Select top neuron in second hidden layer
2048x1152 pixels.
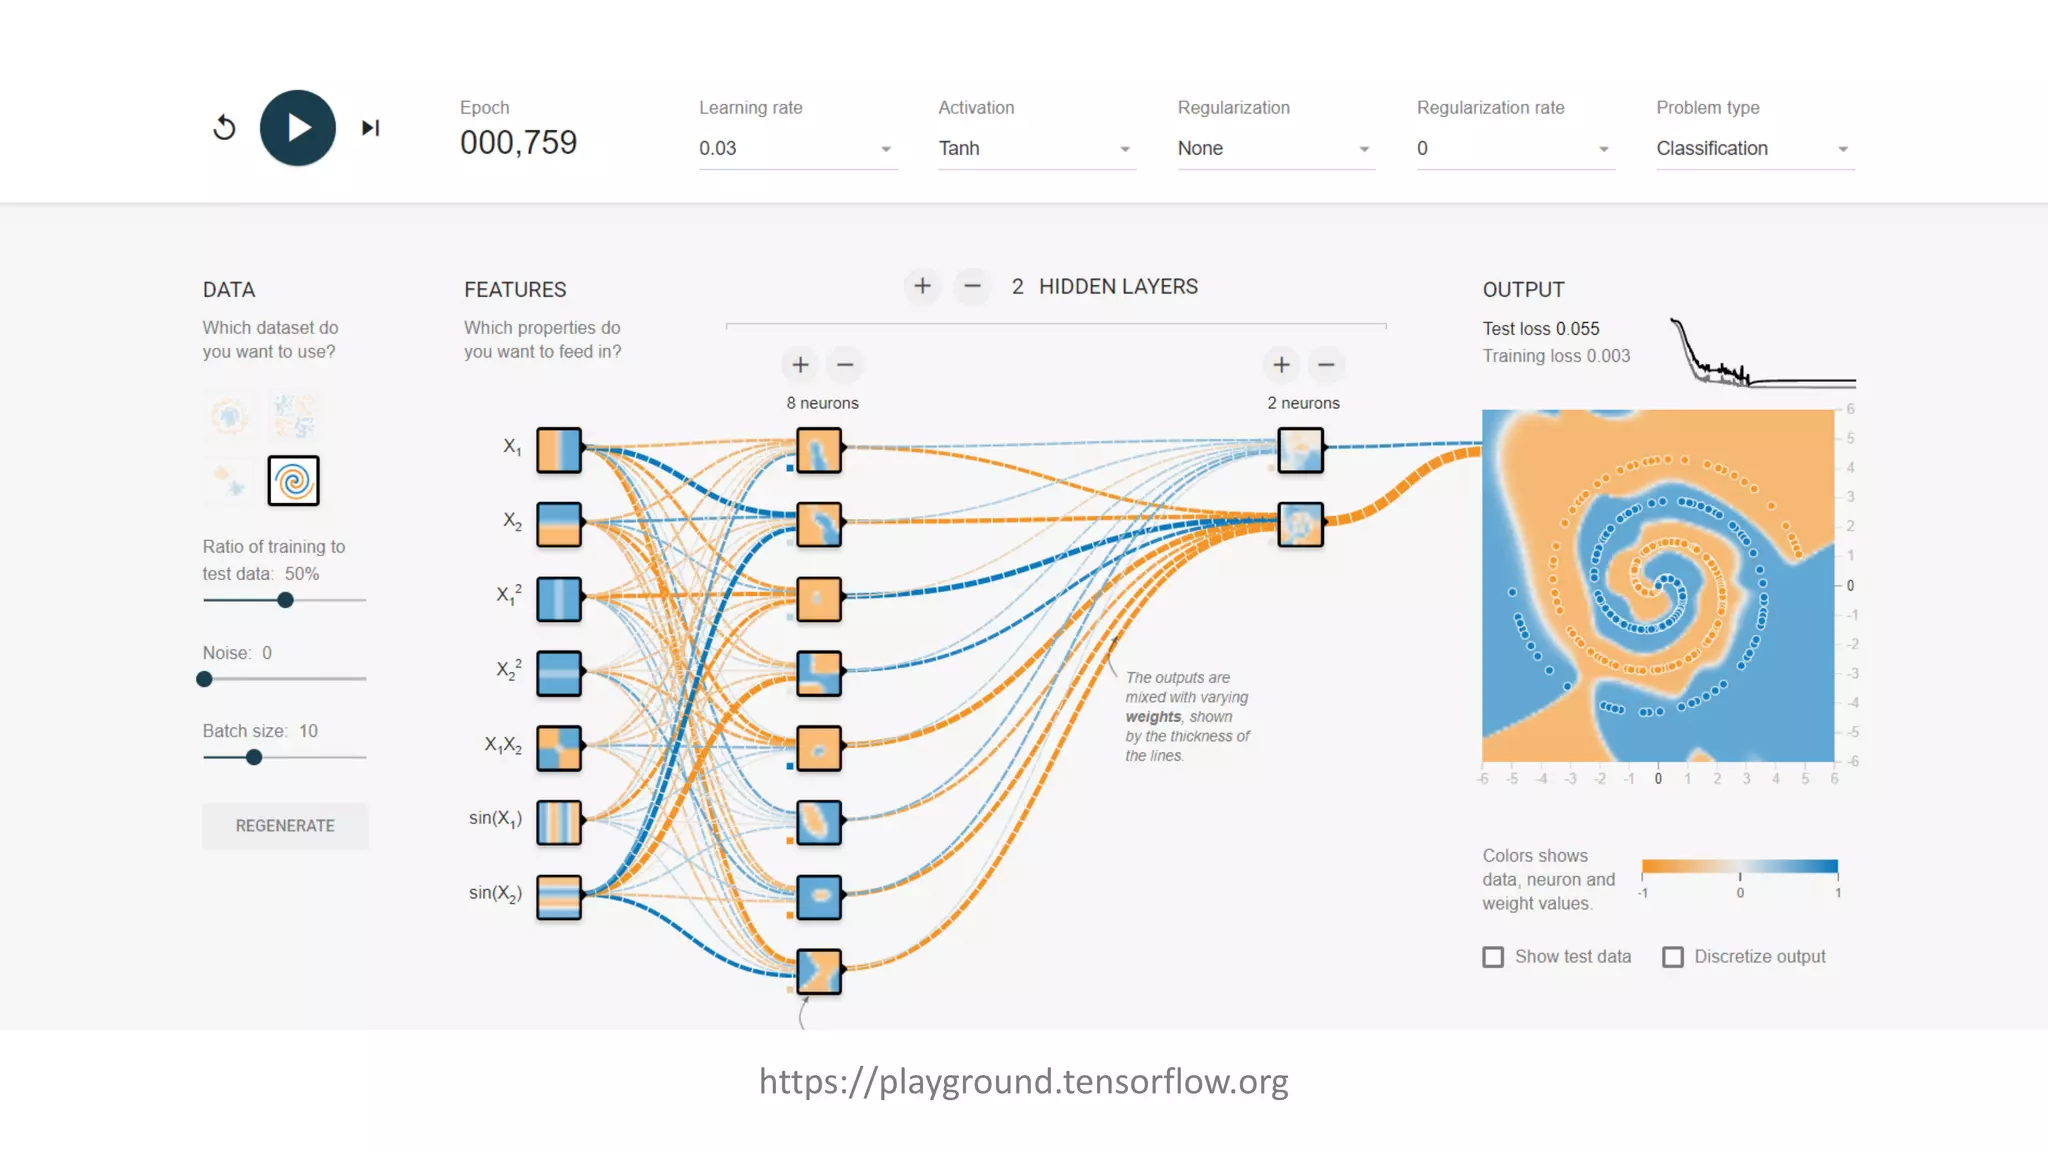coord(1301,450)
